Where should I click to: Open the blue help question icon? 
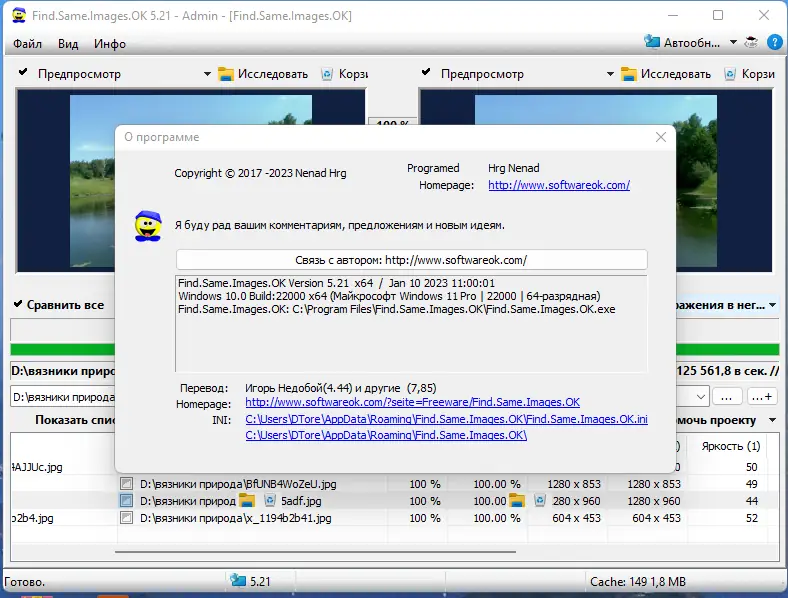pos(774,43)
